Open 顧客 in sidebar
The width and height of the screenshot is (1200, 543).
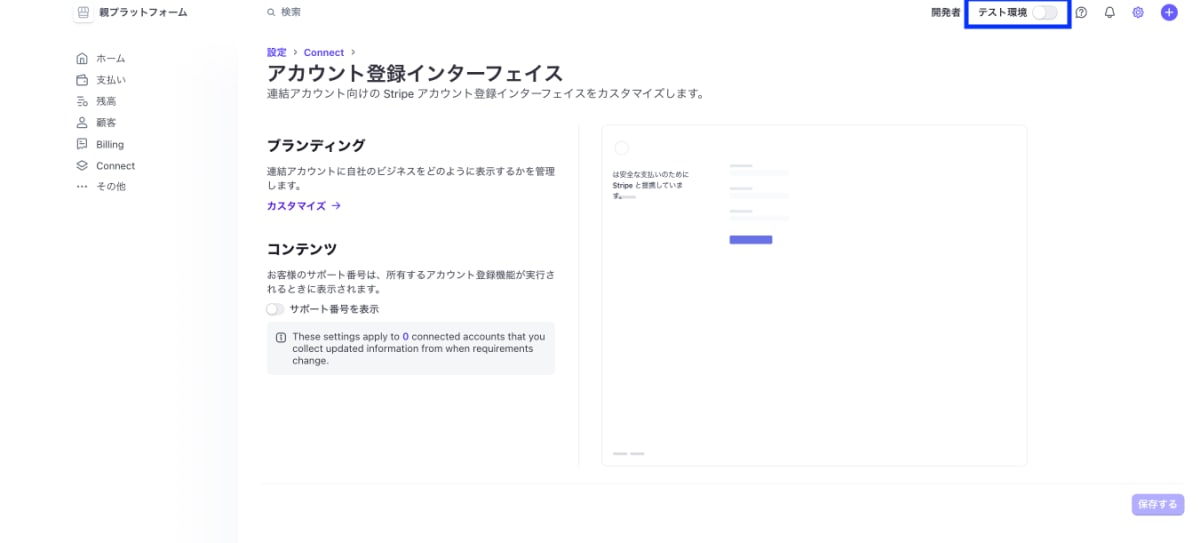tap(106, 122)
